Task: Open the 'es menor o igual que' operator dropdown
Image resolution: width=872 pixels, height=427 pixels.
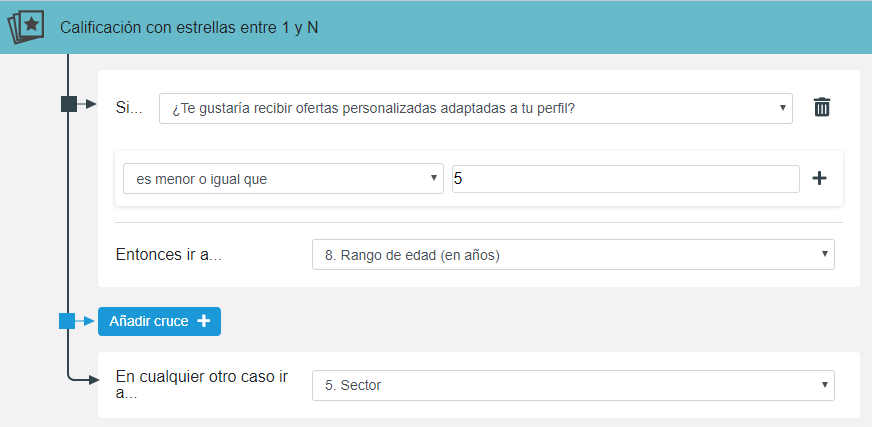Action: click(283, 178)
